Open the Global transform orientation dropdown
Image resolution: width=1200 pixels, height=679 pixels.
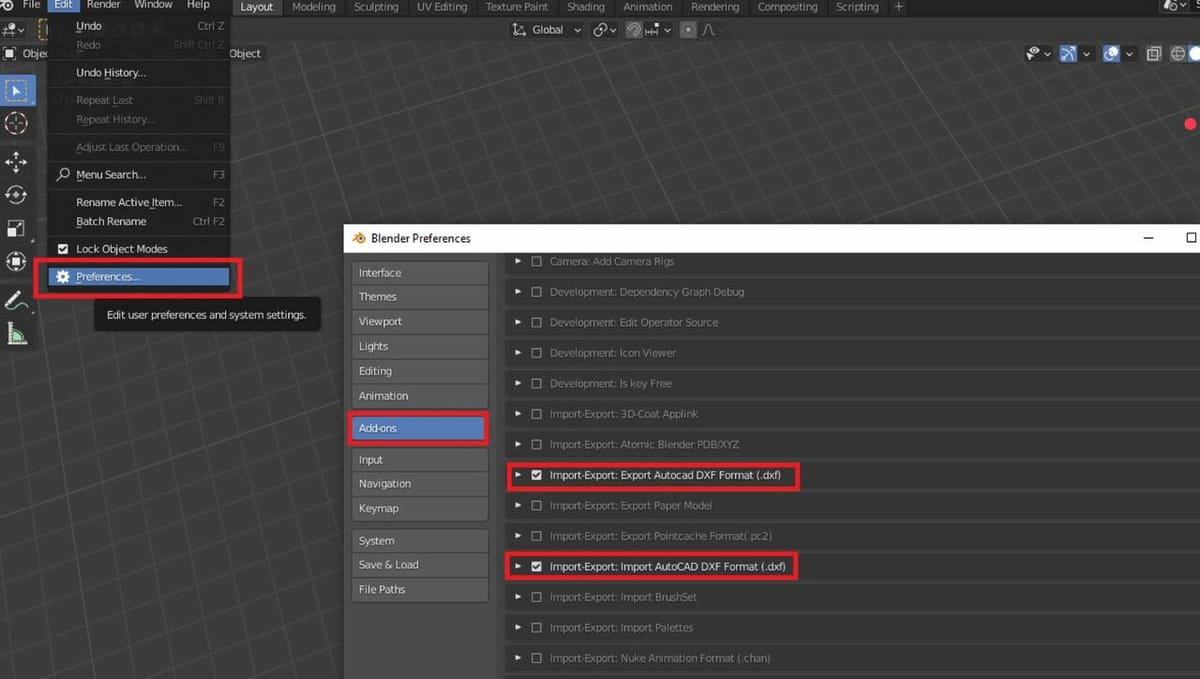548,30
